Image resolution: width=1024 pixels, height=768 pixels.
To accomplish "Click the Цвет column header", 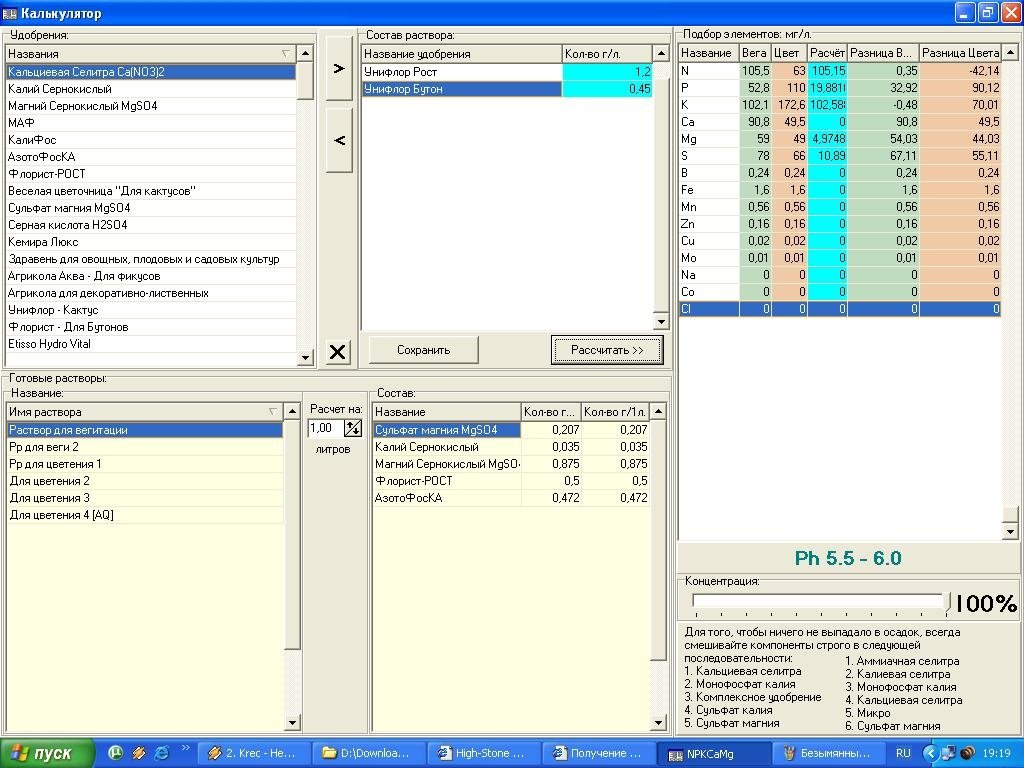I will tap(789, 53).
